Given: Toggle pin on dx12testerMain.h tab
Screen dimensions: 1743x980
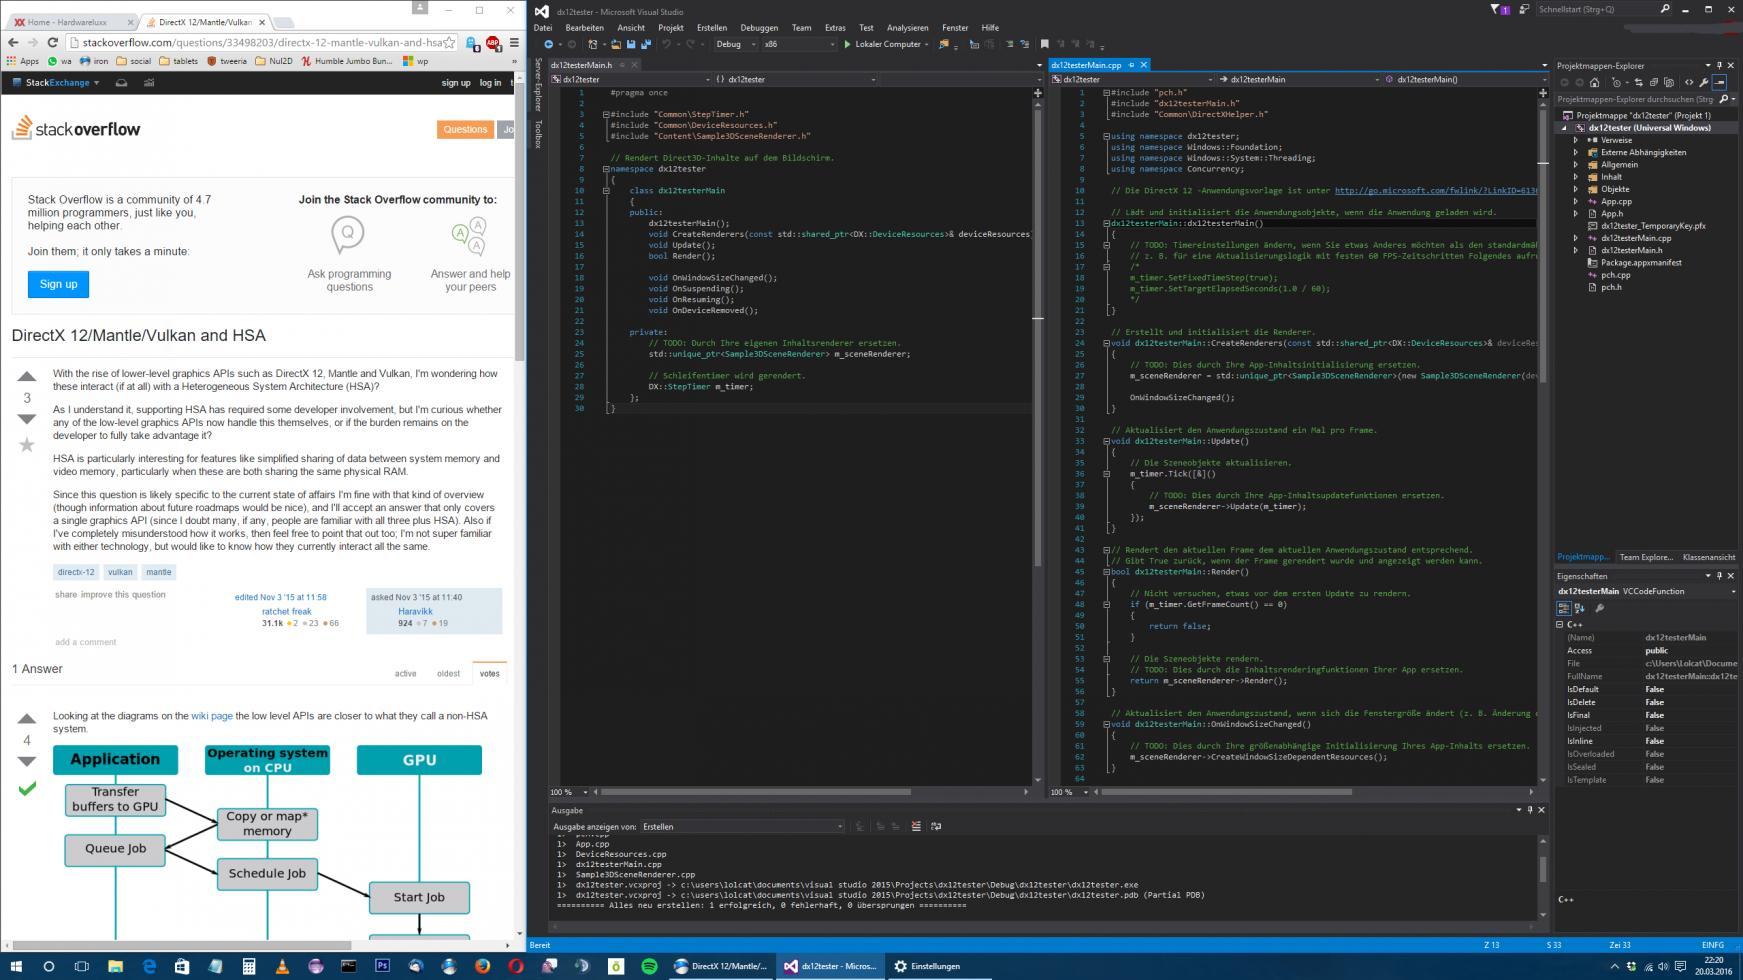Looking at the screenshot, I should pos(623,65).
